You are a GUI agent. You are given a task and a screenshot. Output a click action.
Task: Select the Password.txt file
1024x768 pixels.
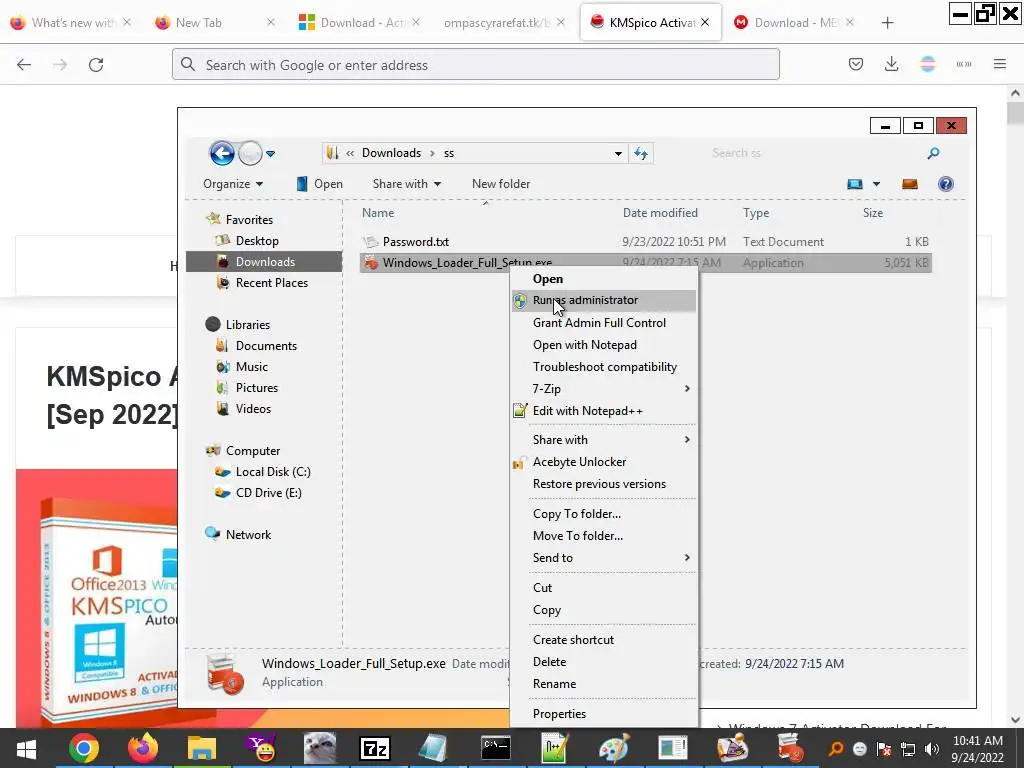tap(415, 242)
